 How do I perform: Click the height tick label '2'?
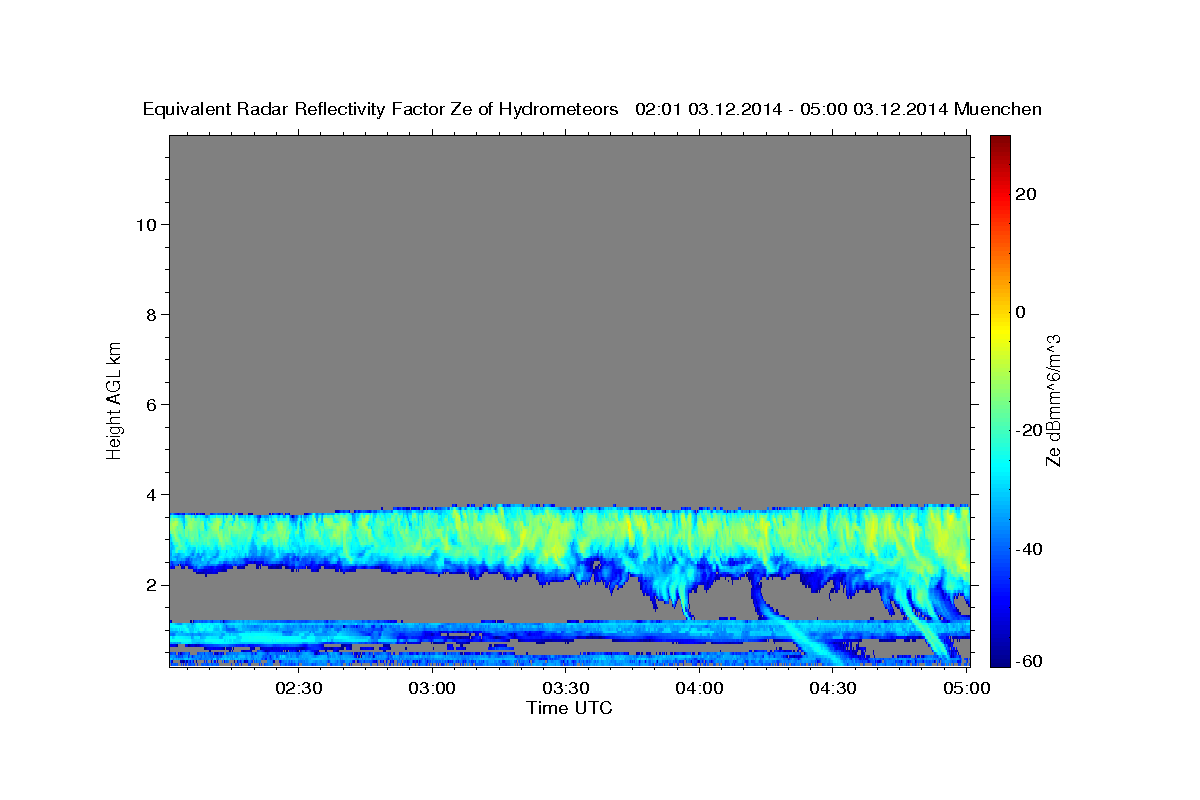click(x=150, y=584)
